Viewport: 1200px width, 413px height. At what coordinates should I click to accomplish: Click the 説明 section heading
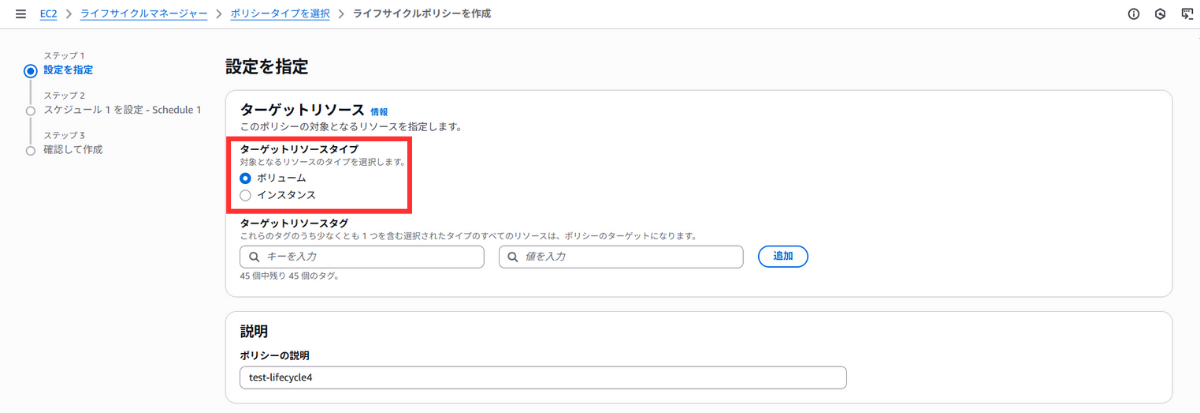(254, 331)
